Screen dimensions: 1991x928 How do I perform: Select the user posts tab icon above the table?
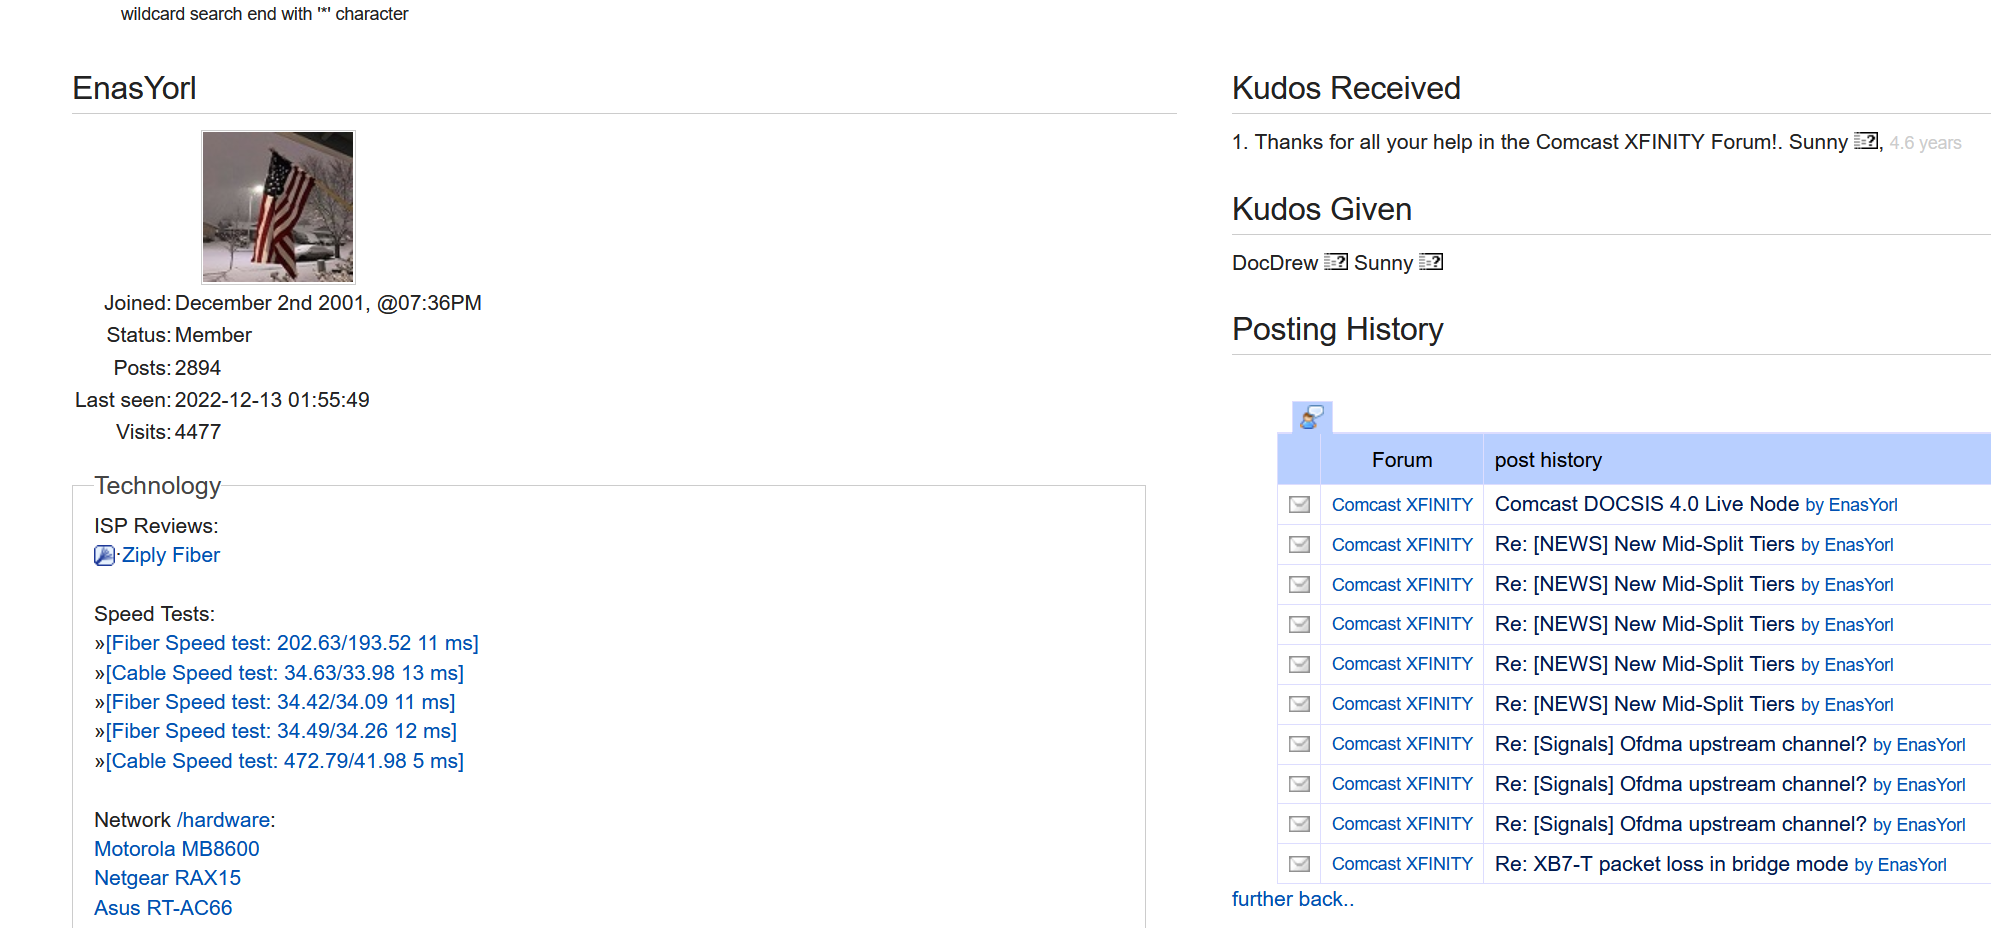tap(1312, 417)
